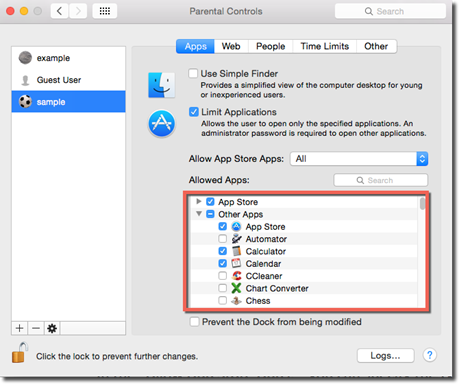Click the forward navigation arrow
The height and width of the screenshot is (384, 459).
point(78,11)
